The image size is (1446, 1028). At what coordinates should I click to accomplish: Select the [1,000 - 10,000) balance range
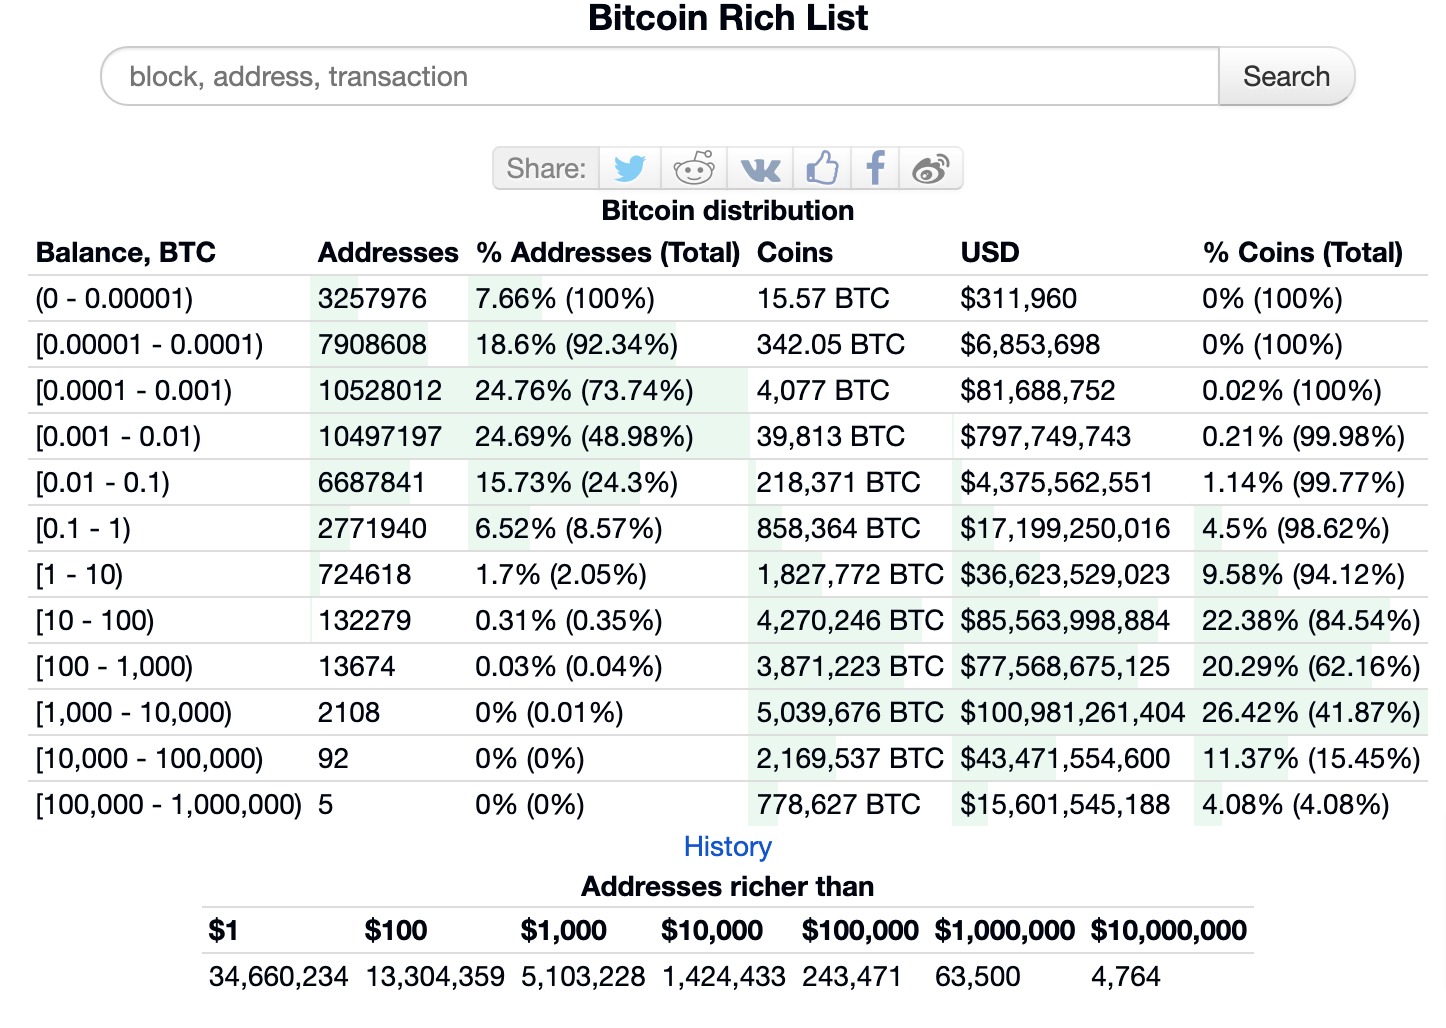[134, 712]
